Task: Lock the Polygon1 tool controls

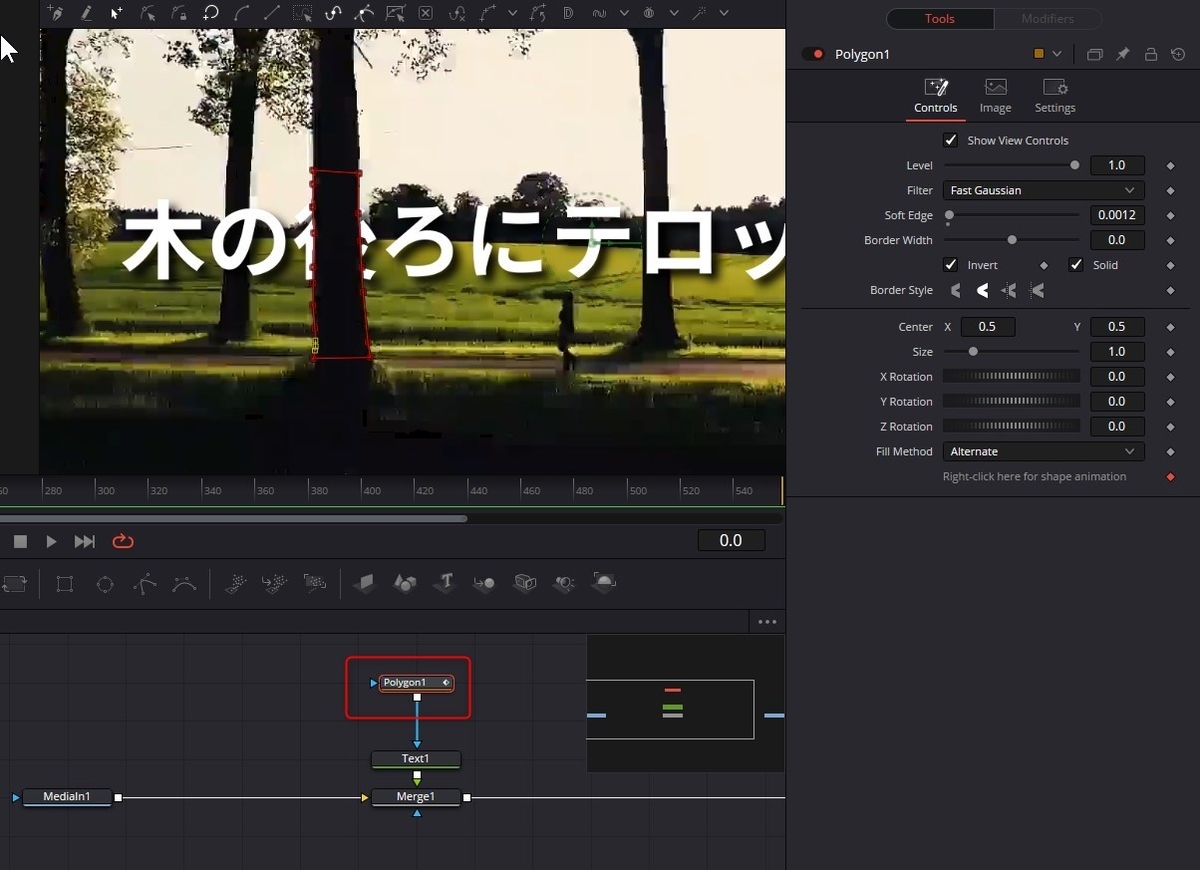Action: click(1151, 54)
